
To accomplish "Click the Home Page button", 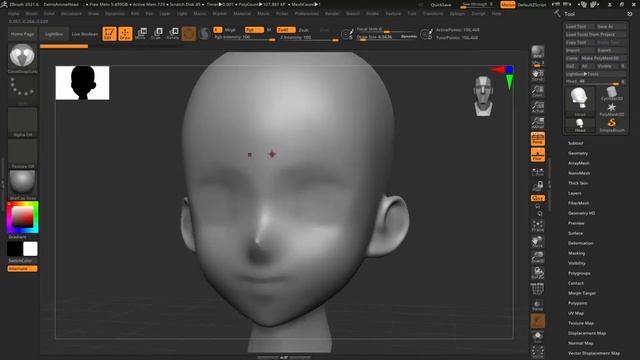I will pos(22,34).
